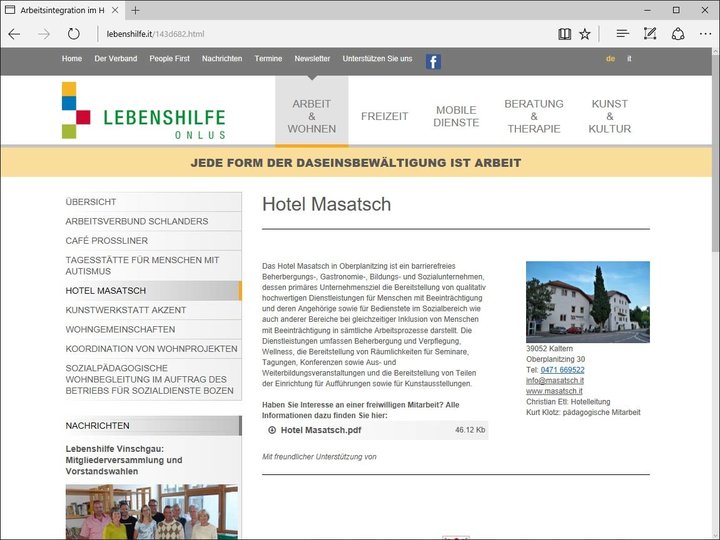Close the Arbeitsintegration browser tab
Screen dimensions: 720x540
[115, 10]
